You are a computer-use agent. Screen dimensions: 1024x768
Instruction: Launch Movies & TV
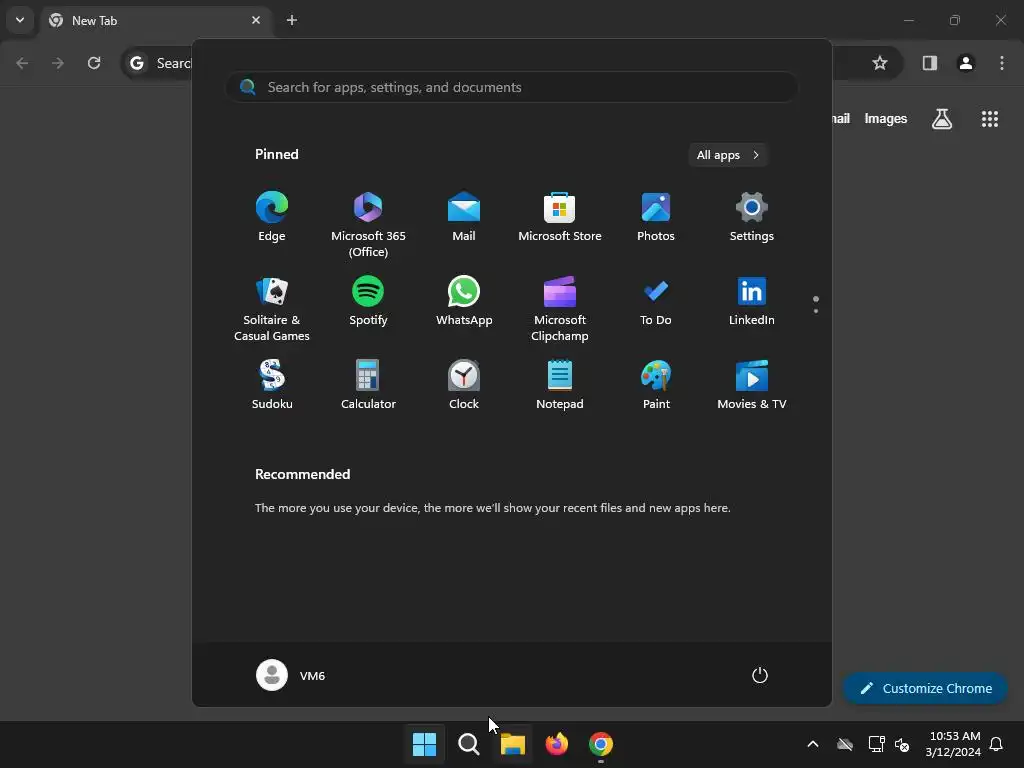[x=752, y=385]
